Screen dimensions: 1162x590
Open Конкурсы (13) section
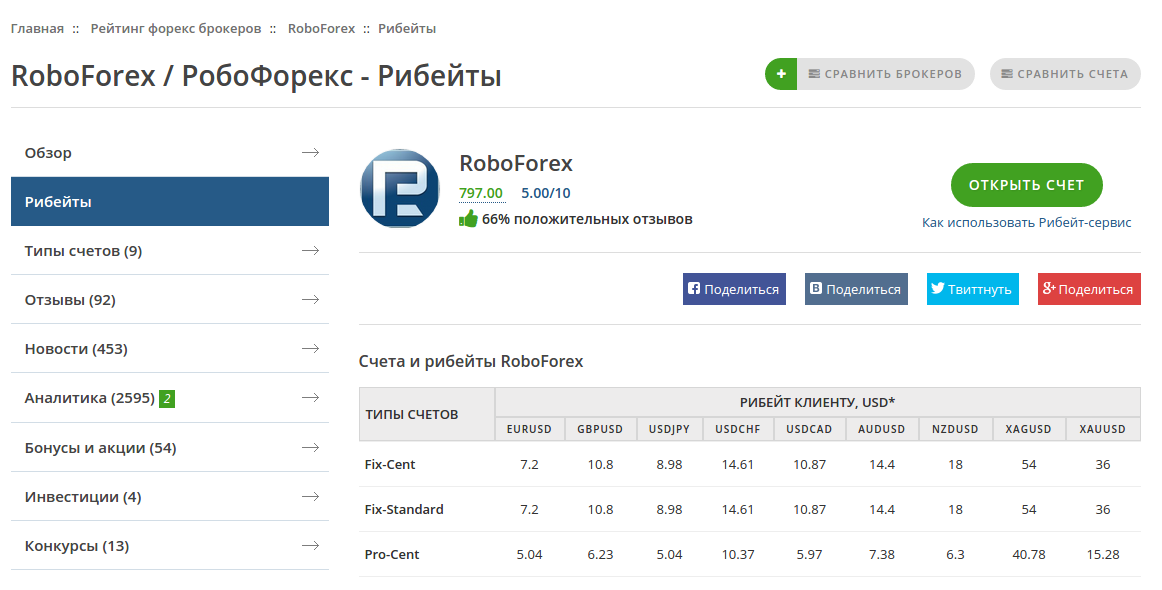[170, 546]
